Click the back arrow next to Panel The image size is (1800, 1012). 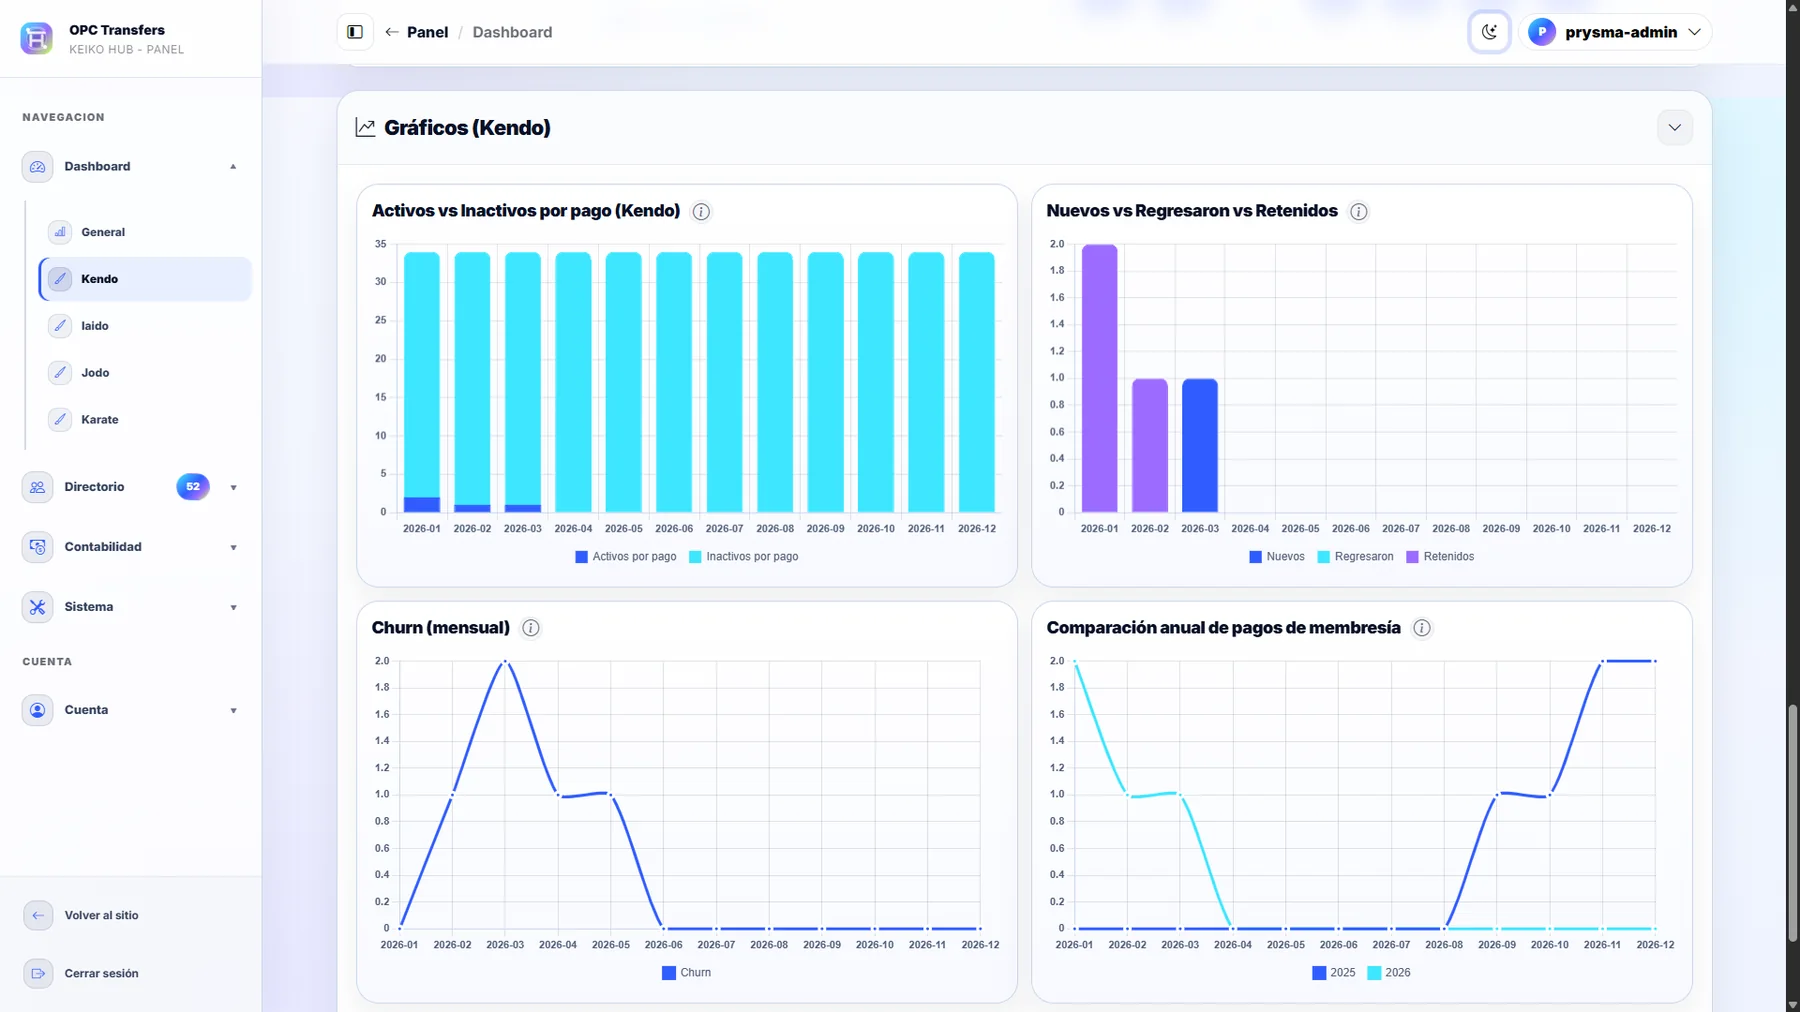392,32
